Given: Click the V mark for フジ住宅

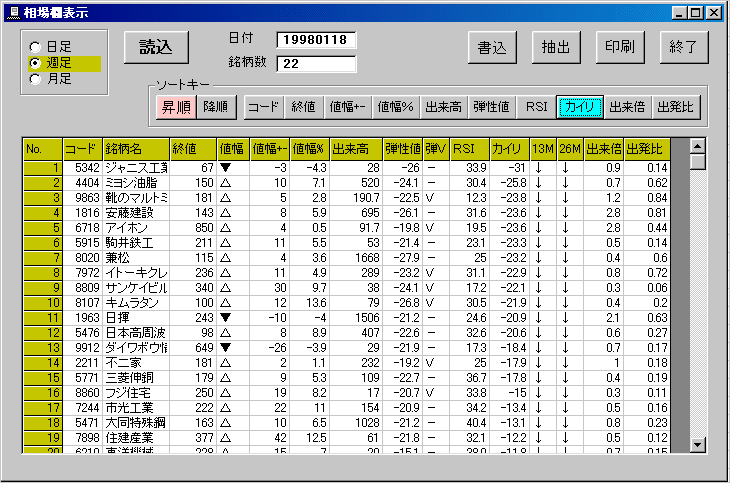Looking at the screenshot, I should 430,393.
